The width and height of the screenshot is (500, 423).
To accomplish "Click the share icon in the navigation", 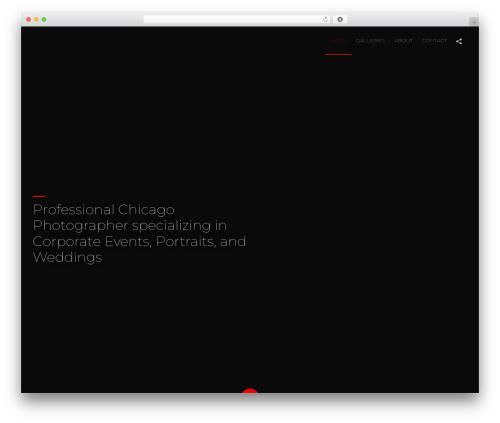I will [x=459, y=41].
